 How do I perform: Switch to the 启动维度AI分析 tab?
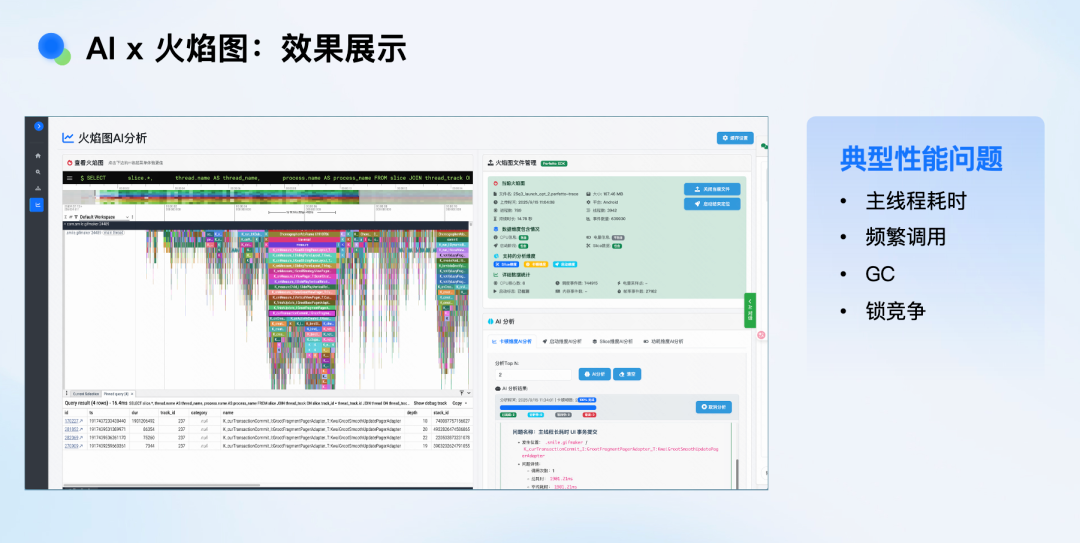tap(565, 341)
